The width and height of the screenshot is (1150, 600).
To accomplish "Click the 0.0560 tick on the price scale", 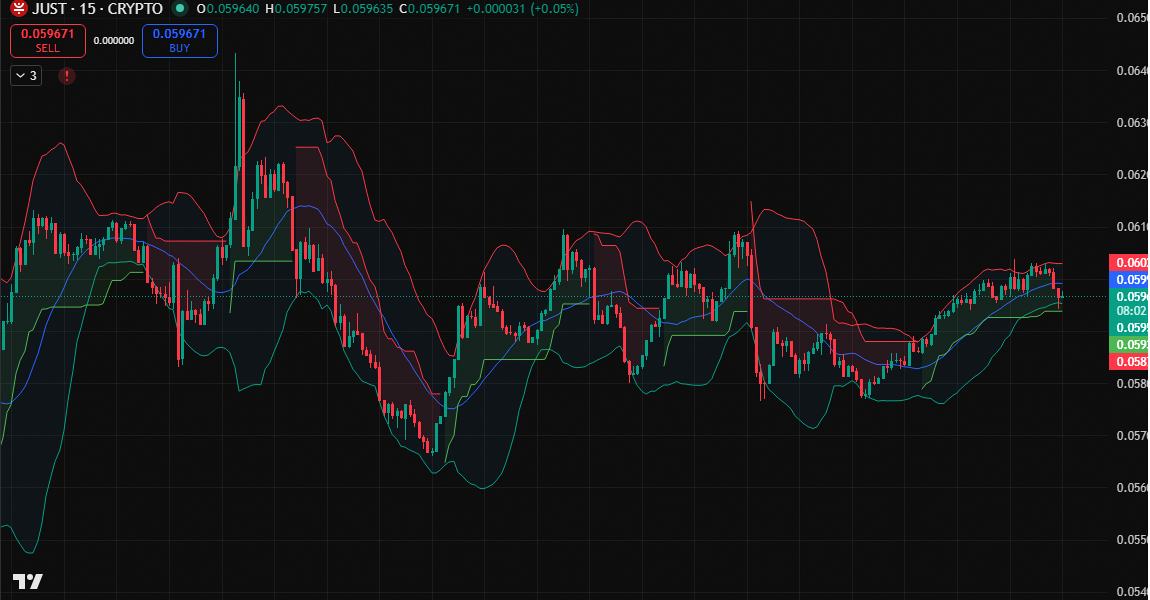I will 1131,488.
